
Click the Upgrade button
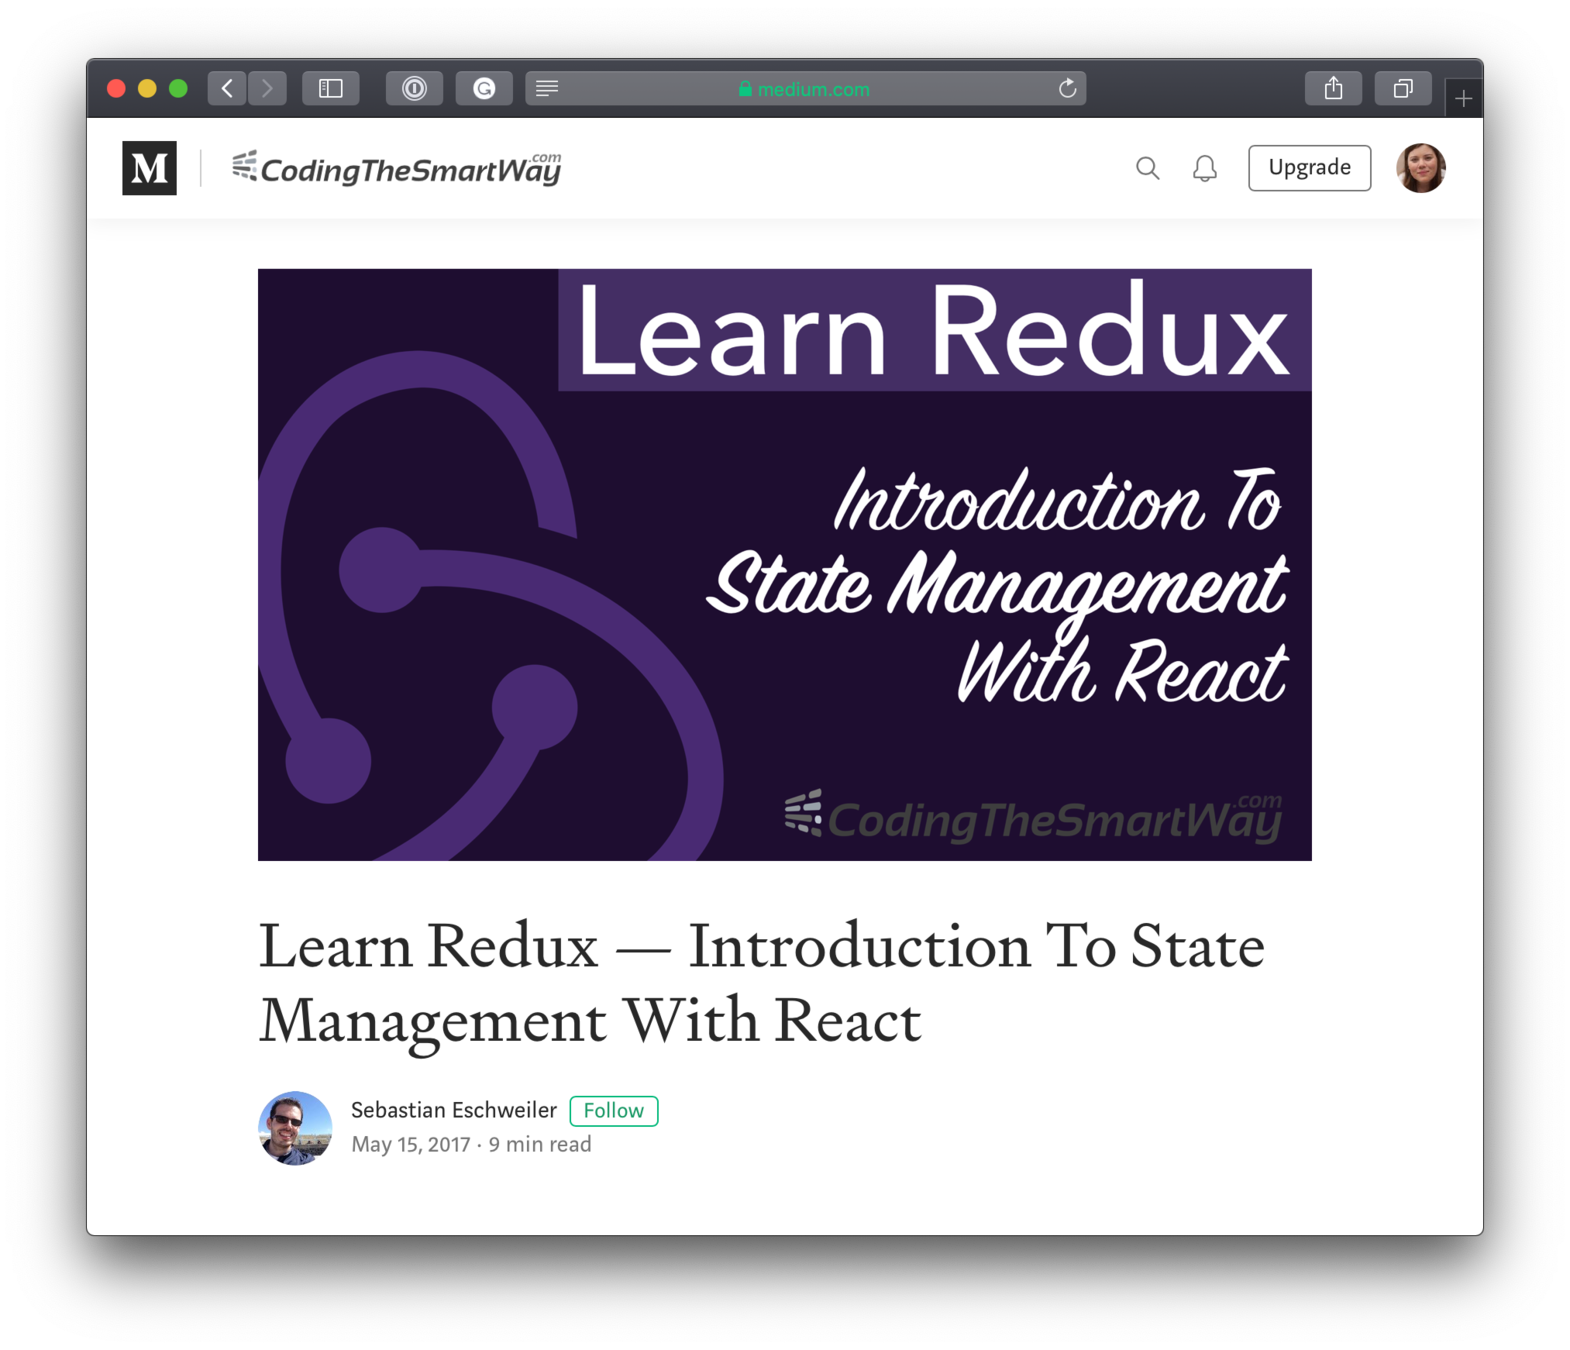(x=1309, y=168)
